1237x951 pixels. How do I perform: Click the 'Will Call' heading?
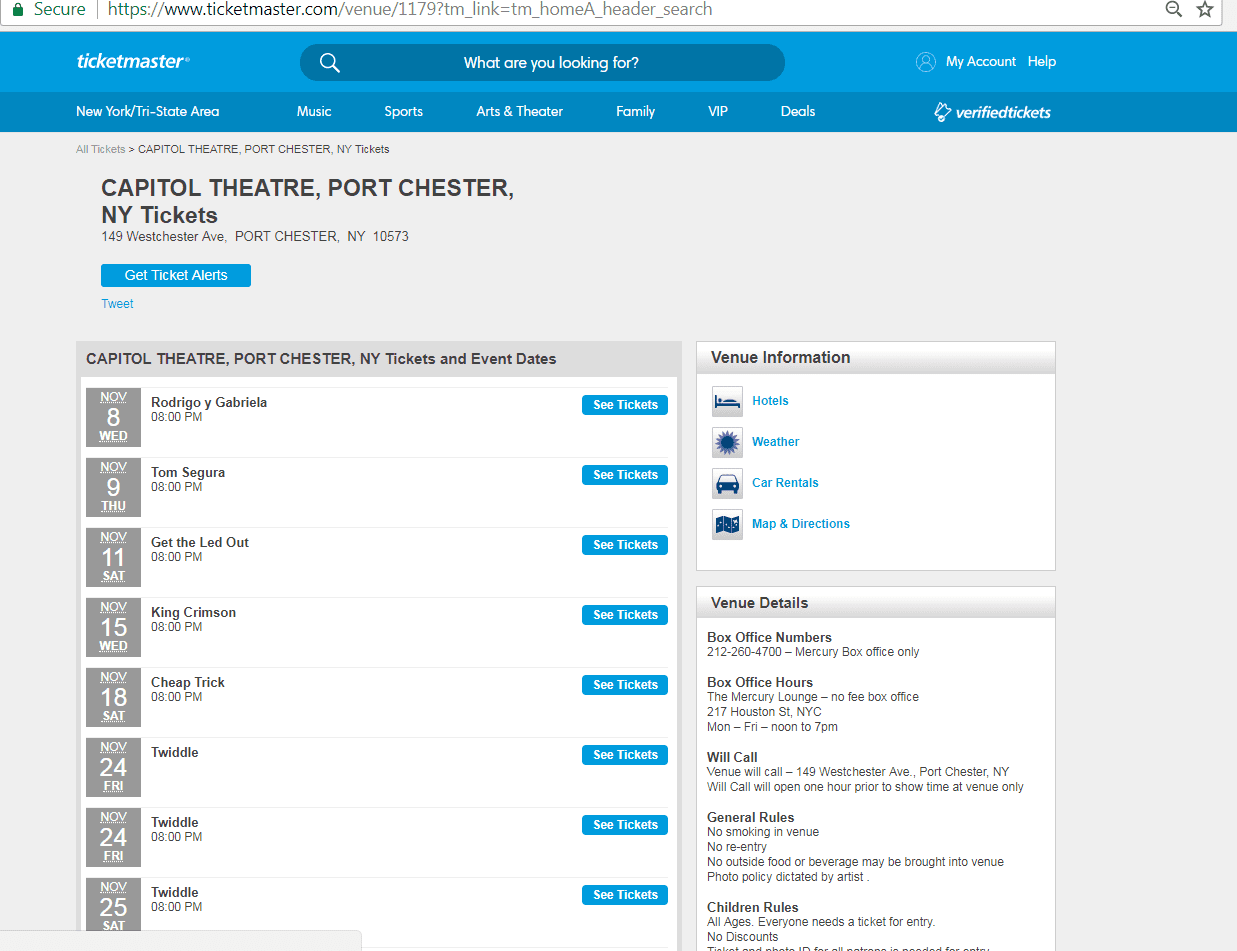point(732,757)
